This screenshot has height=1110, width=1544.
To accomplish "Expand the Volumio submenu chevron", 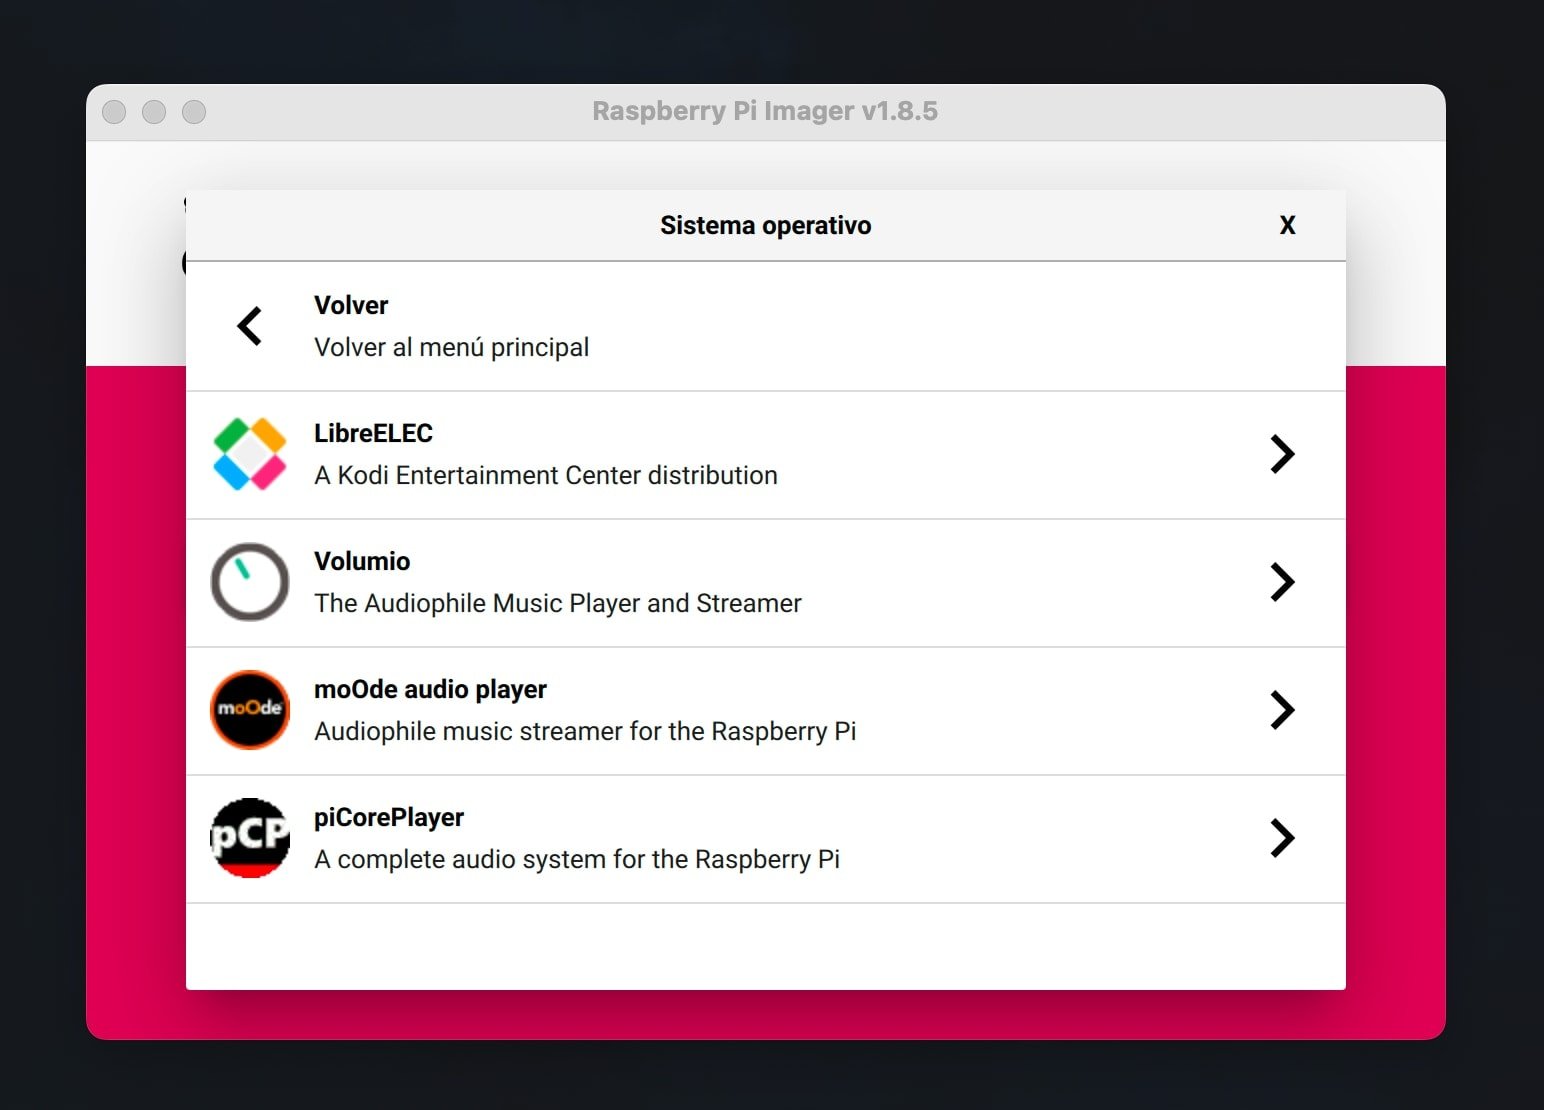I will coord(1282,582).
